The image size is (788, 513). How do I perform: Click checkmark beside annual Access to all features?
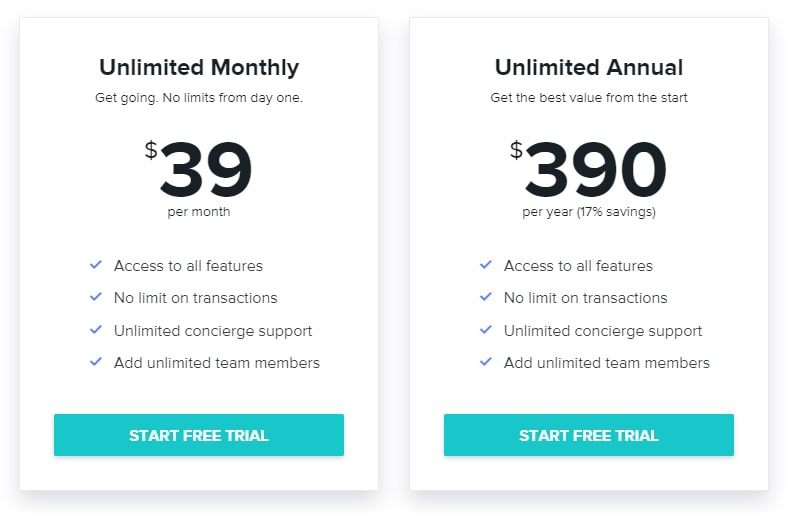pos(486,265)
